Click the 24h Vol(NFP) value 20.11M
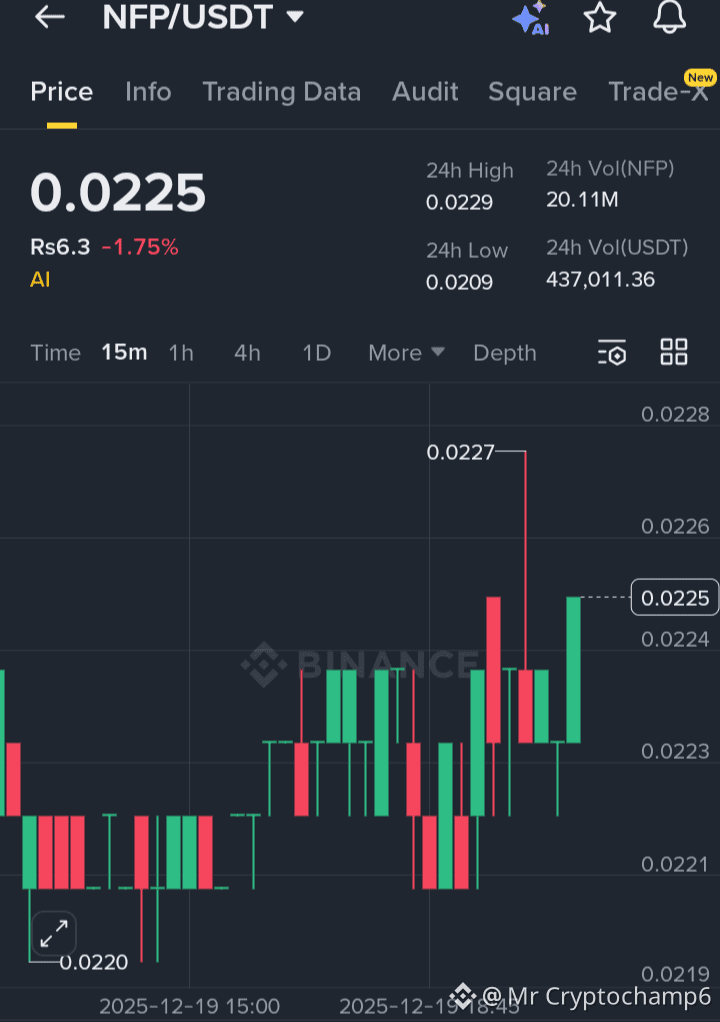This screenshot has width=720, height=1022. coord(582,199)
